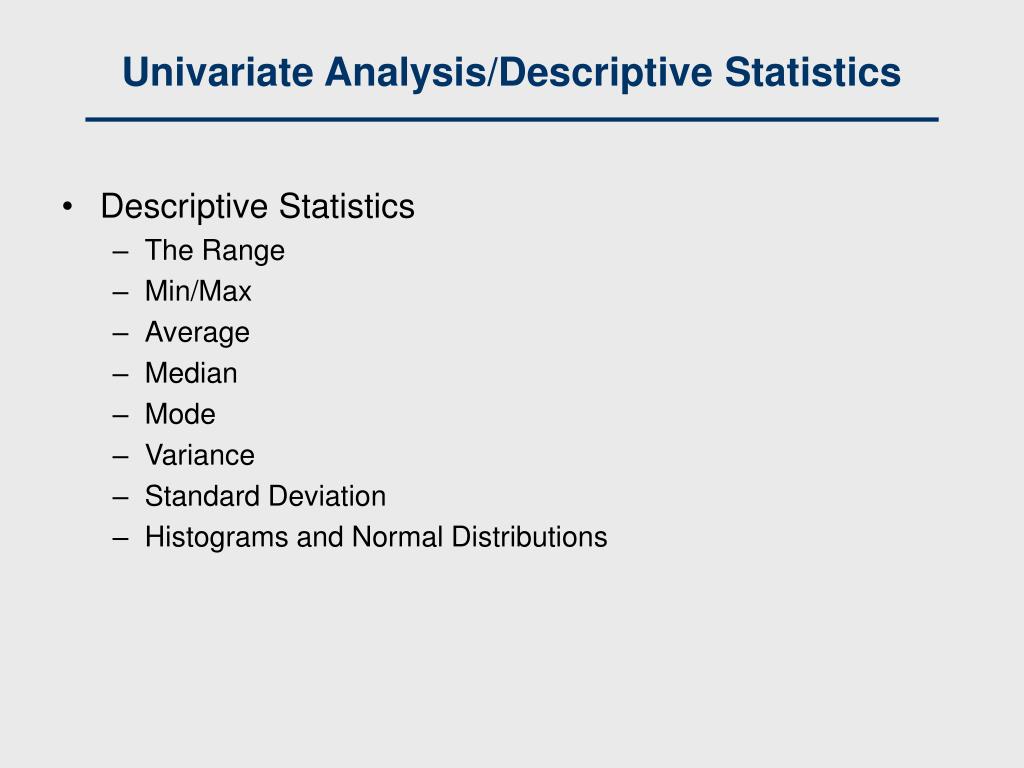
Task: Click the blue horizontal line under title
Action: coord(512,120)
